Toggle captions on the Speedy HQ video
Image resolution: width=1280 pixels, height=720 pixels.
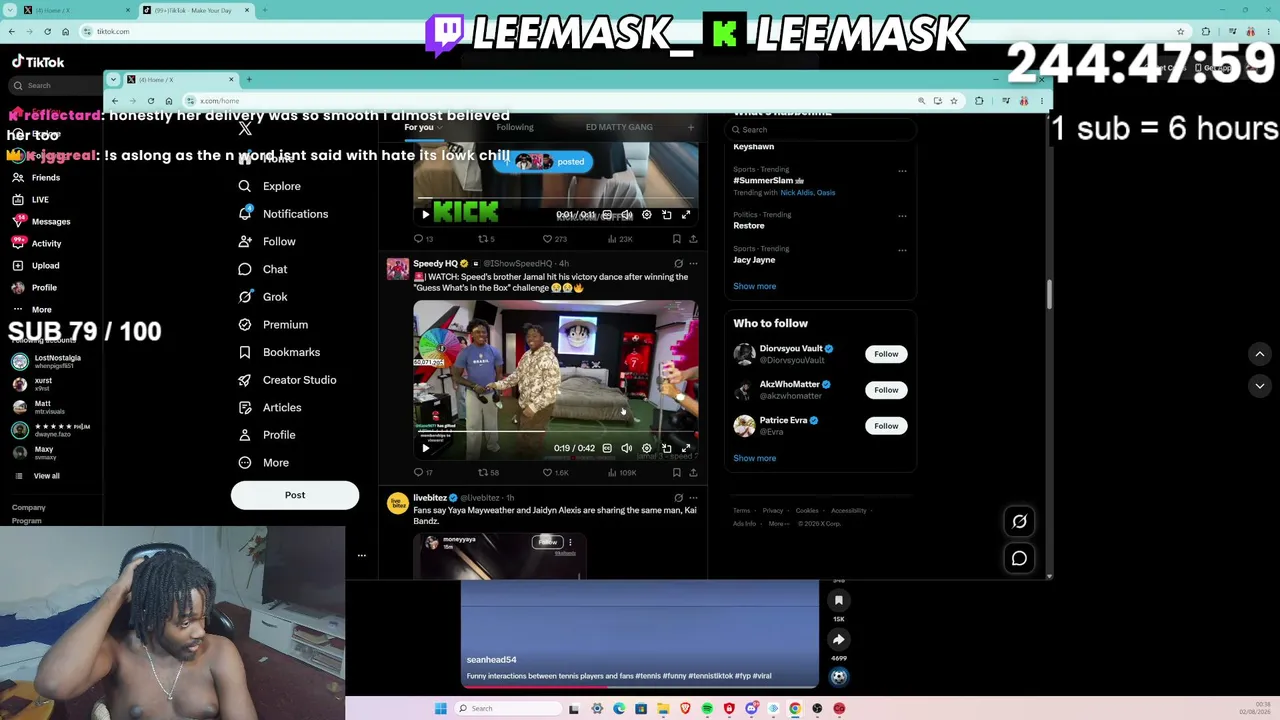[x=607, y=448]
